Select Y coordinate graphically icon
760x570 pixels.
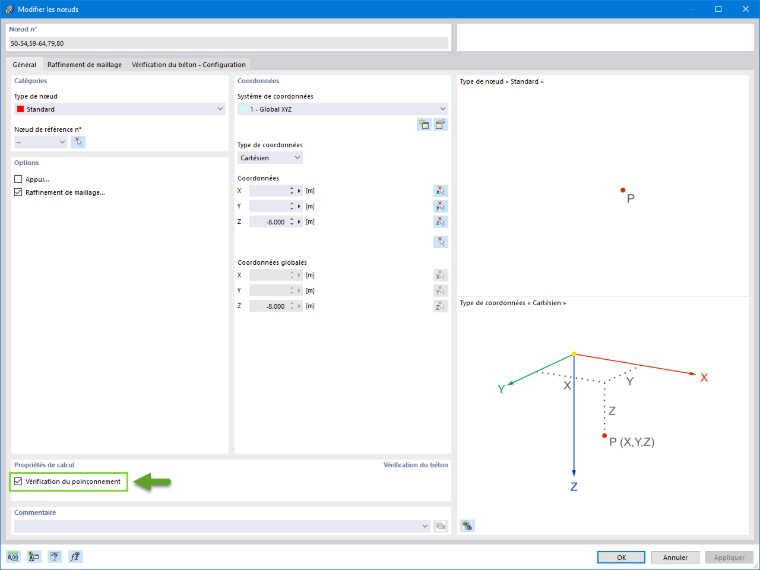point(440,206)
